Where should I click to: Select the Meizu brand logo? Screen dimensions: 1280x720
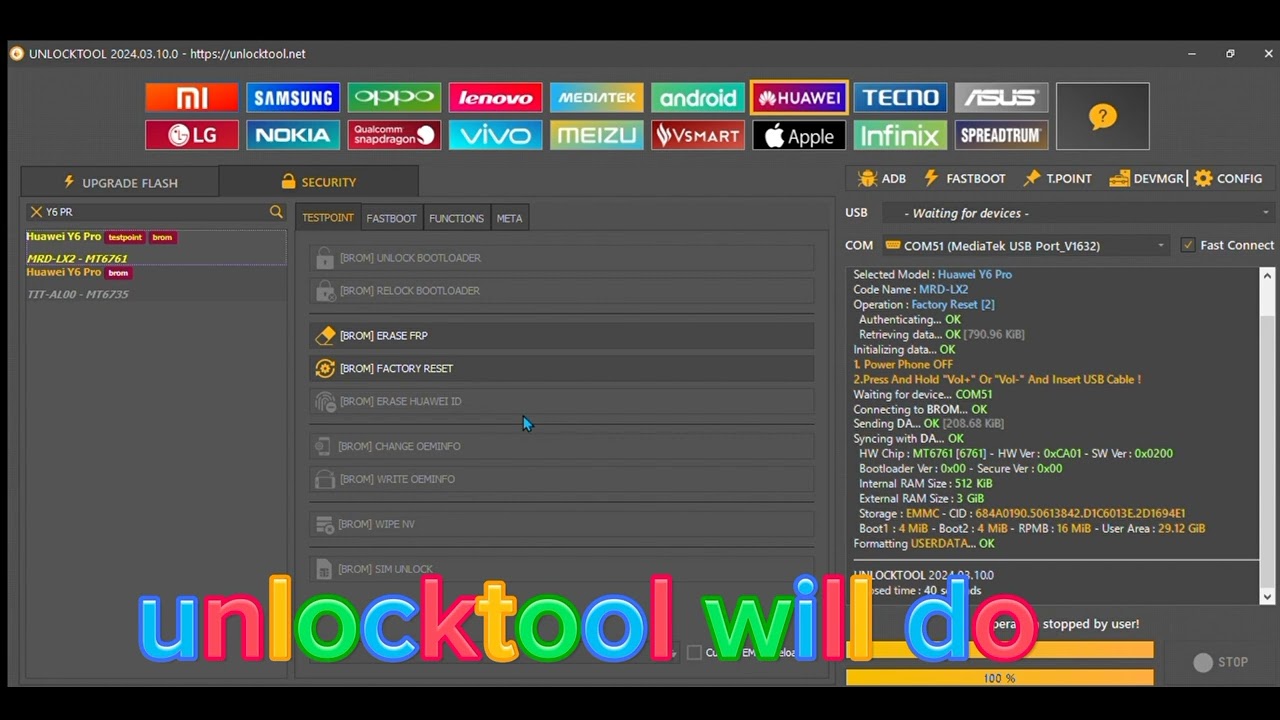click(596, 135)
